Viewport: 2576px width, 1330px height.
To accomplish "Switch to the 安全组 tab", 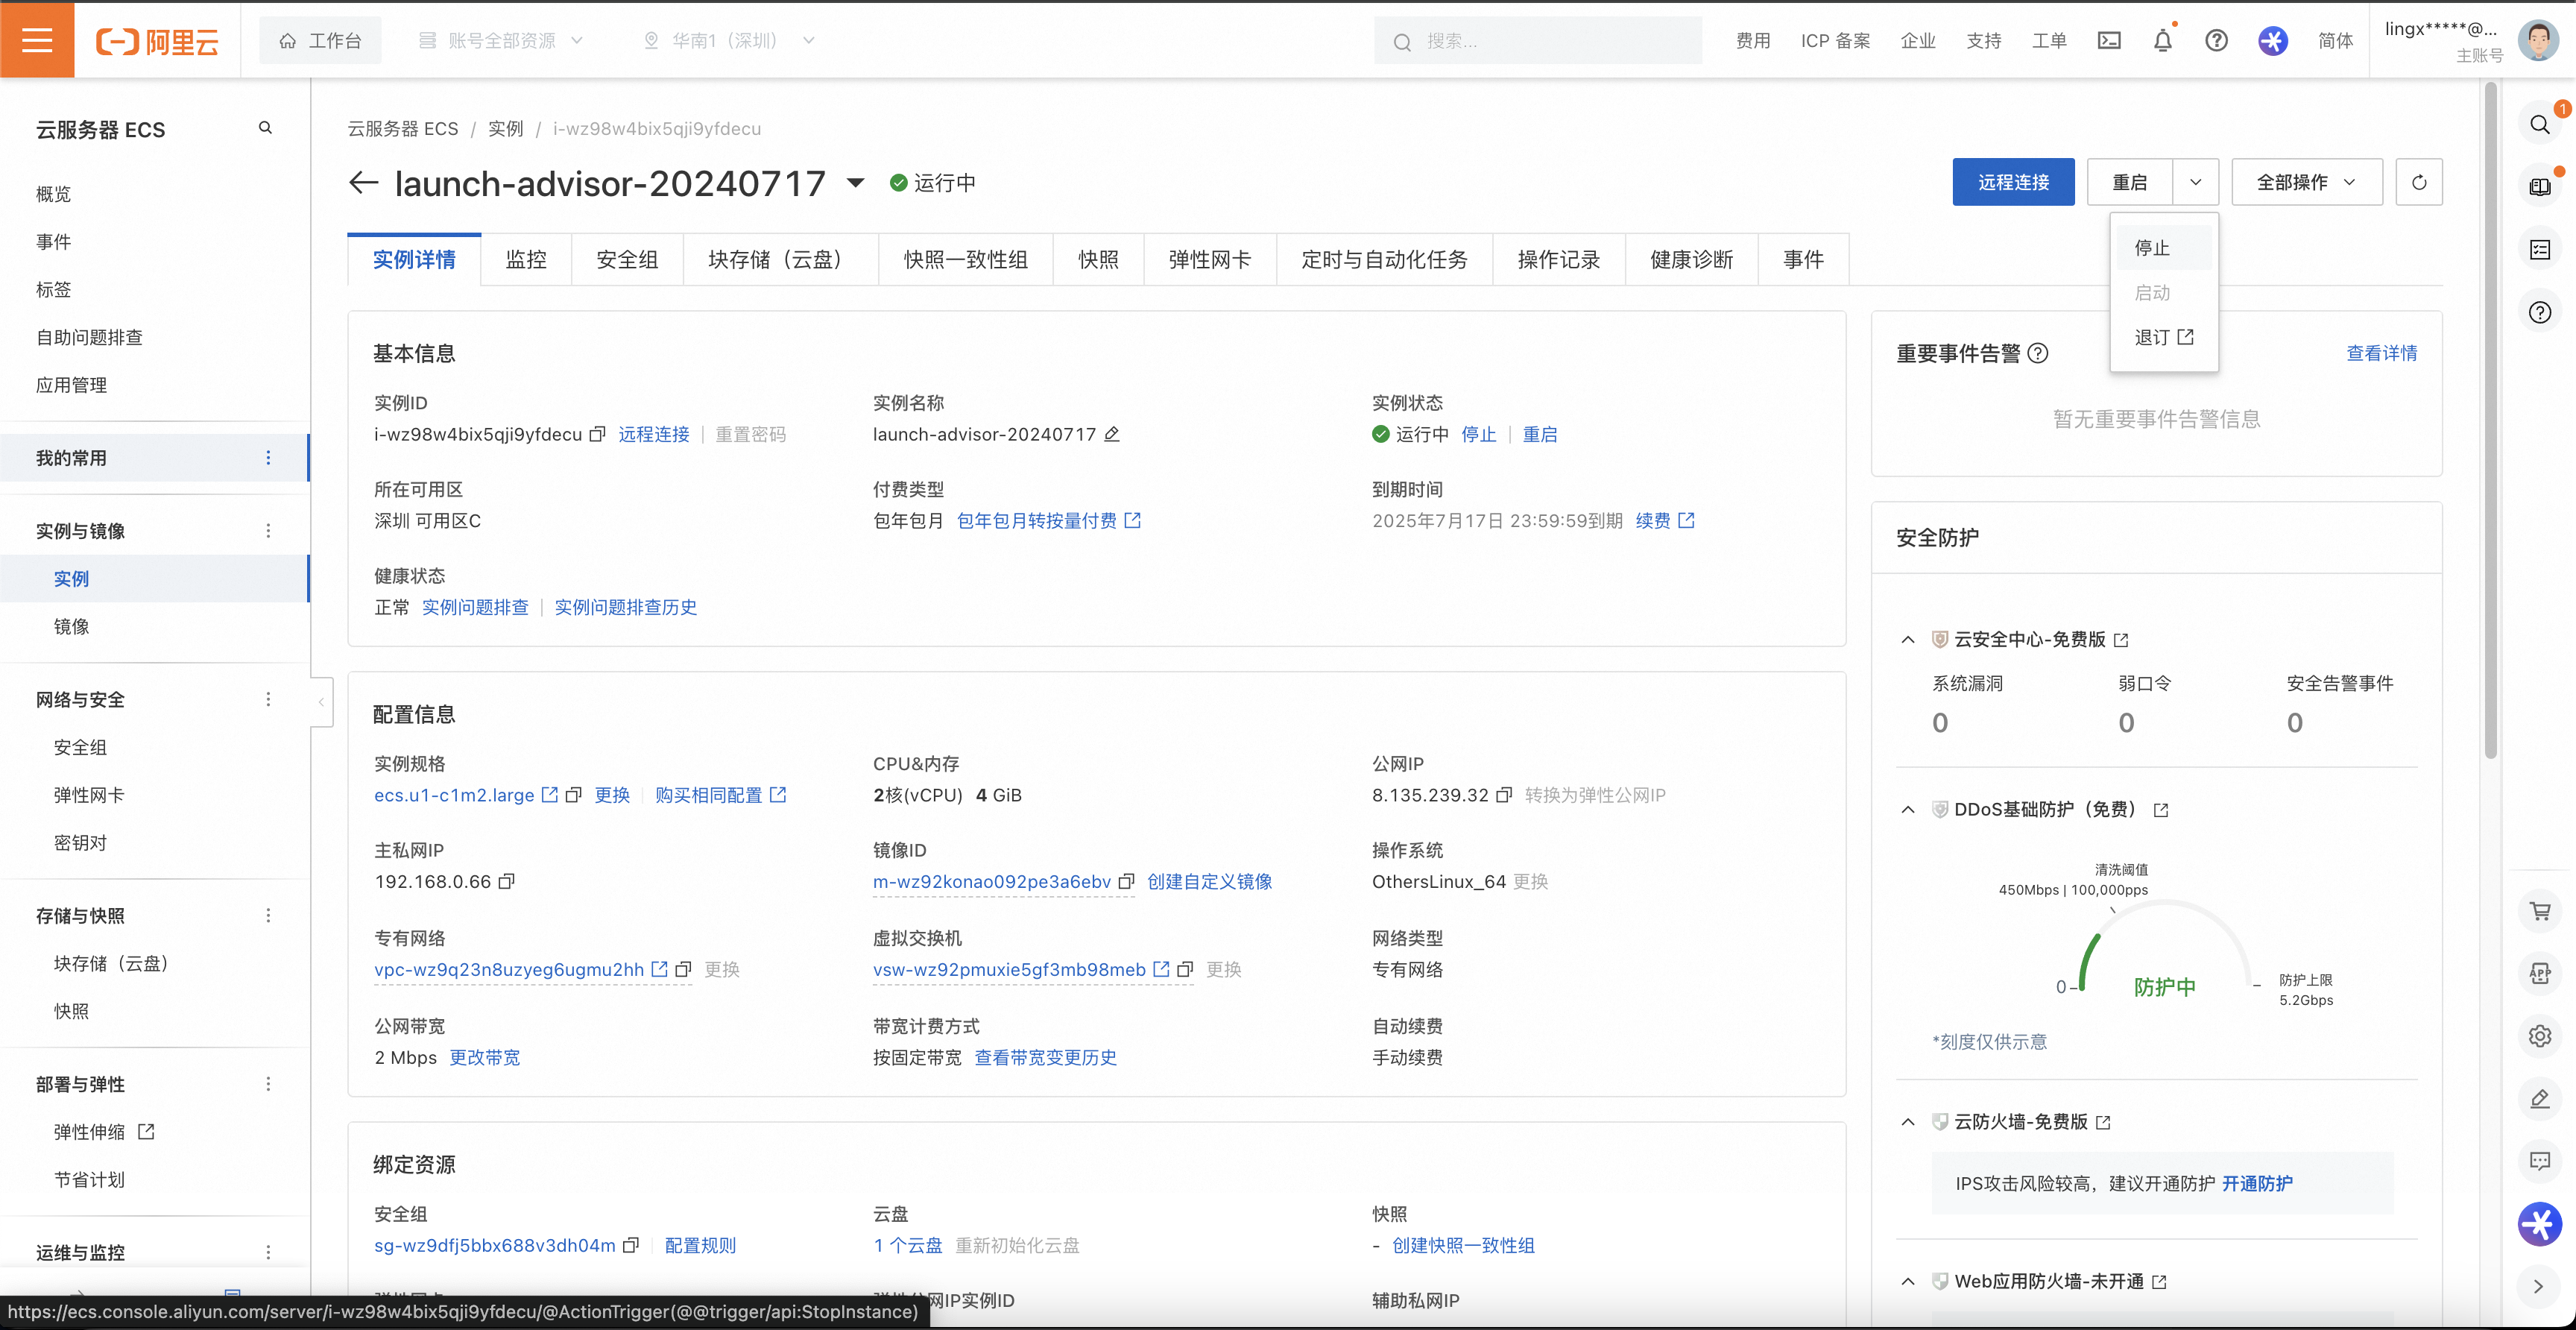I will pyautogui.click(x=627, y=260).
